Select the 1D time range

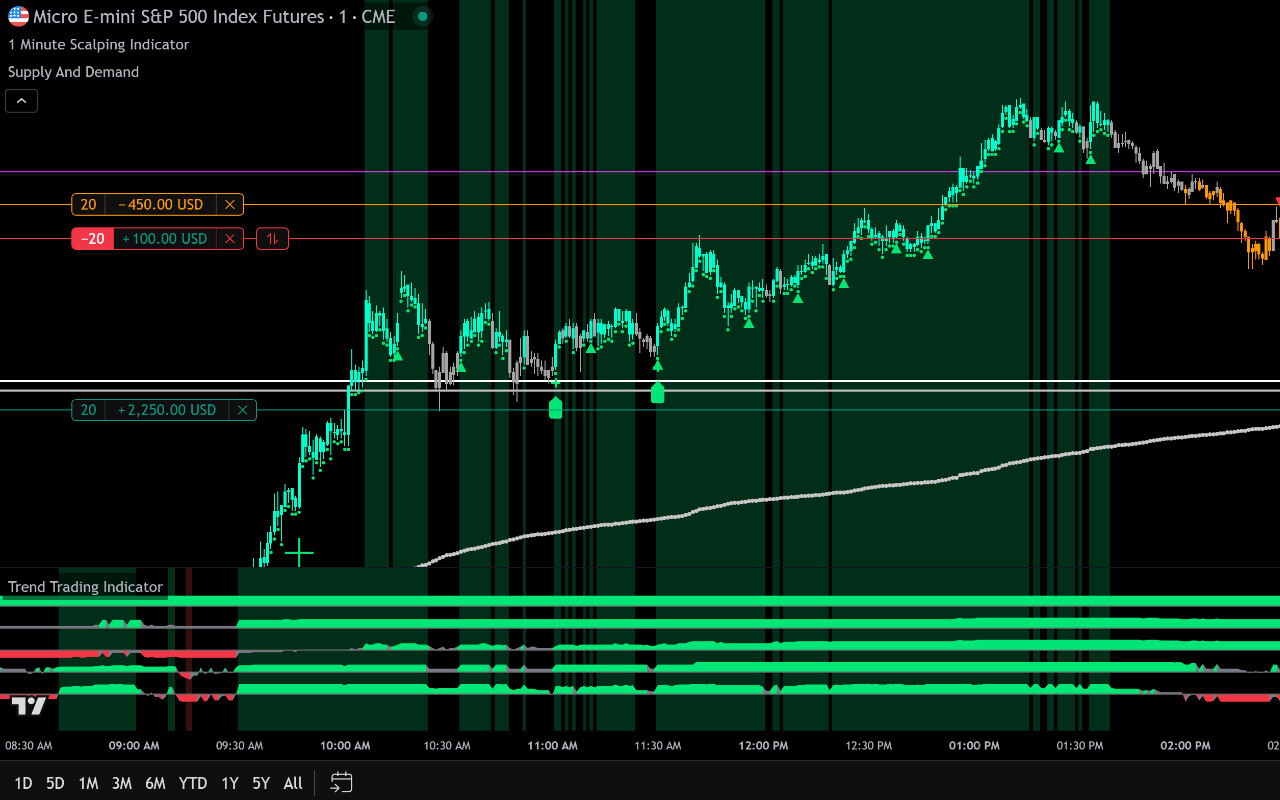pos(23,783)
